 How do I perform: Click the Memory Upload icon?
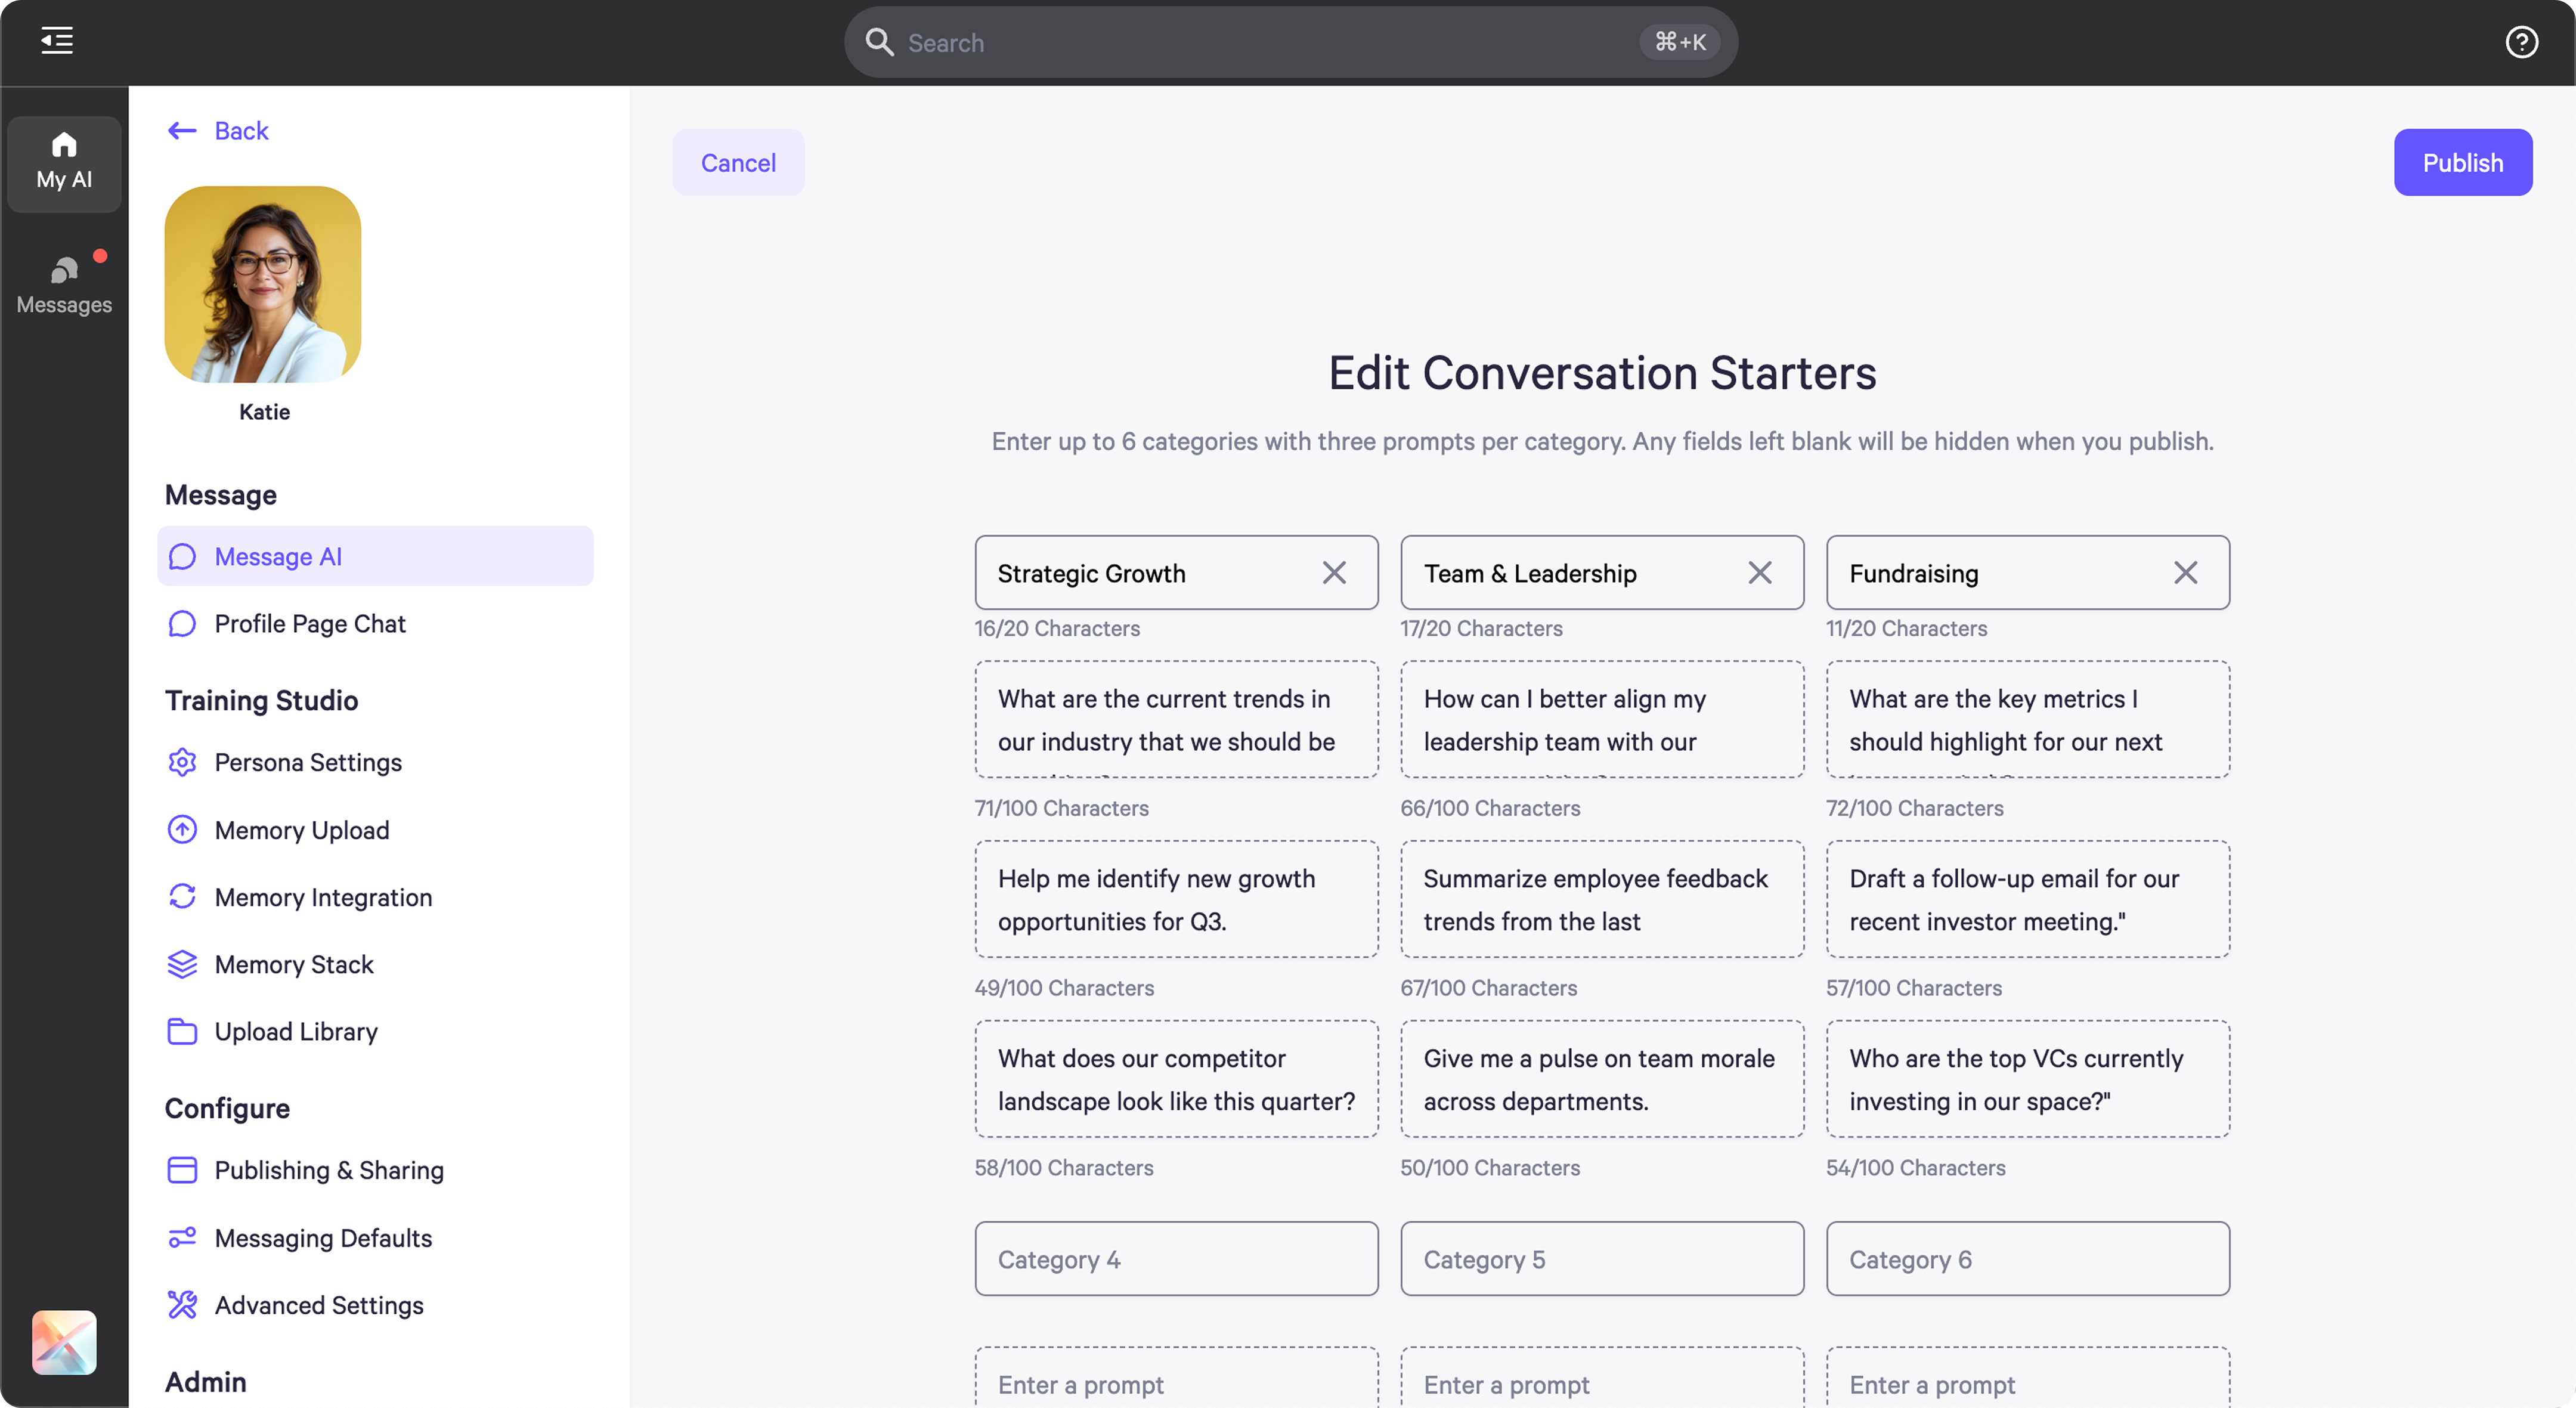(x=182, y=829)
